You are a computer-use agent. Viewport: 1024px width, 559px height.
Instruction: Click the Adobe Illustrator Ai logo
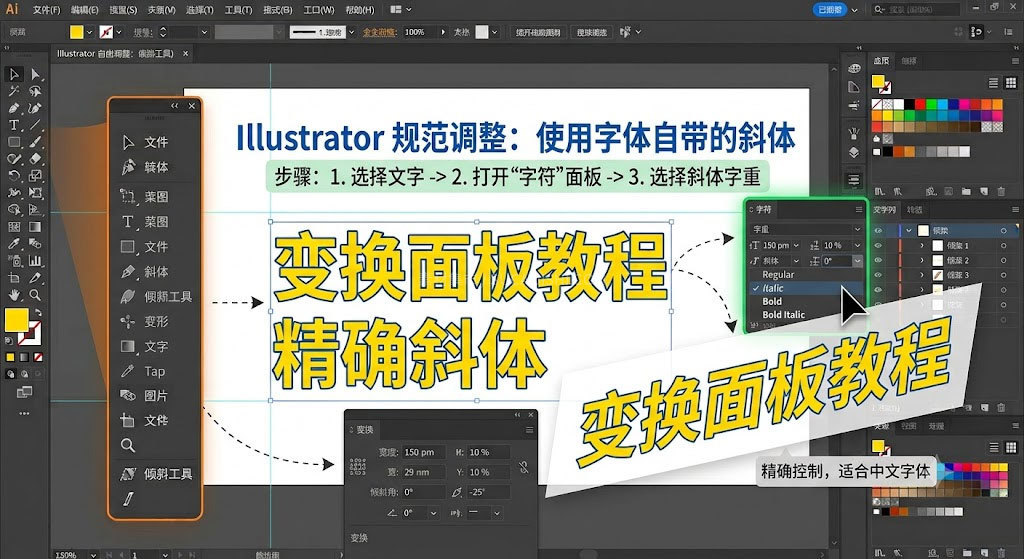coord(12,9)
